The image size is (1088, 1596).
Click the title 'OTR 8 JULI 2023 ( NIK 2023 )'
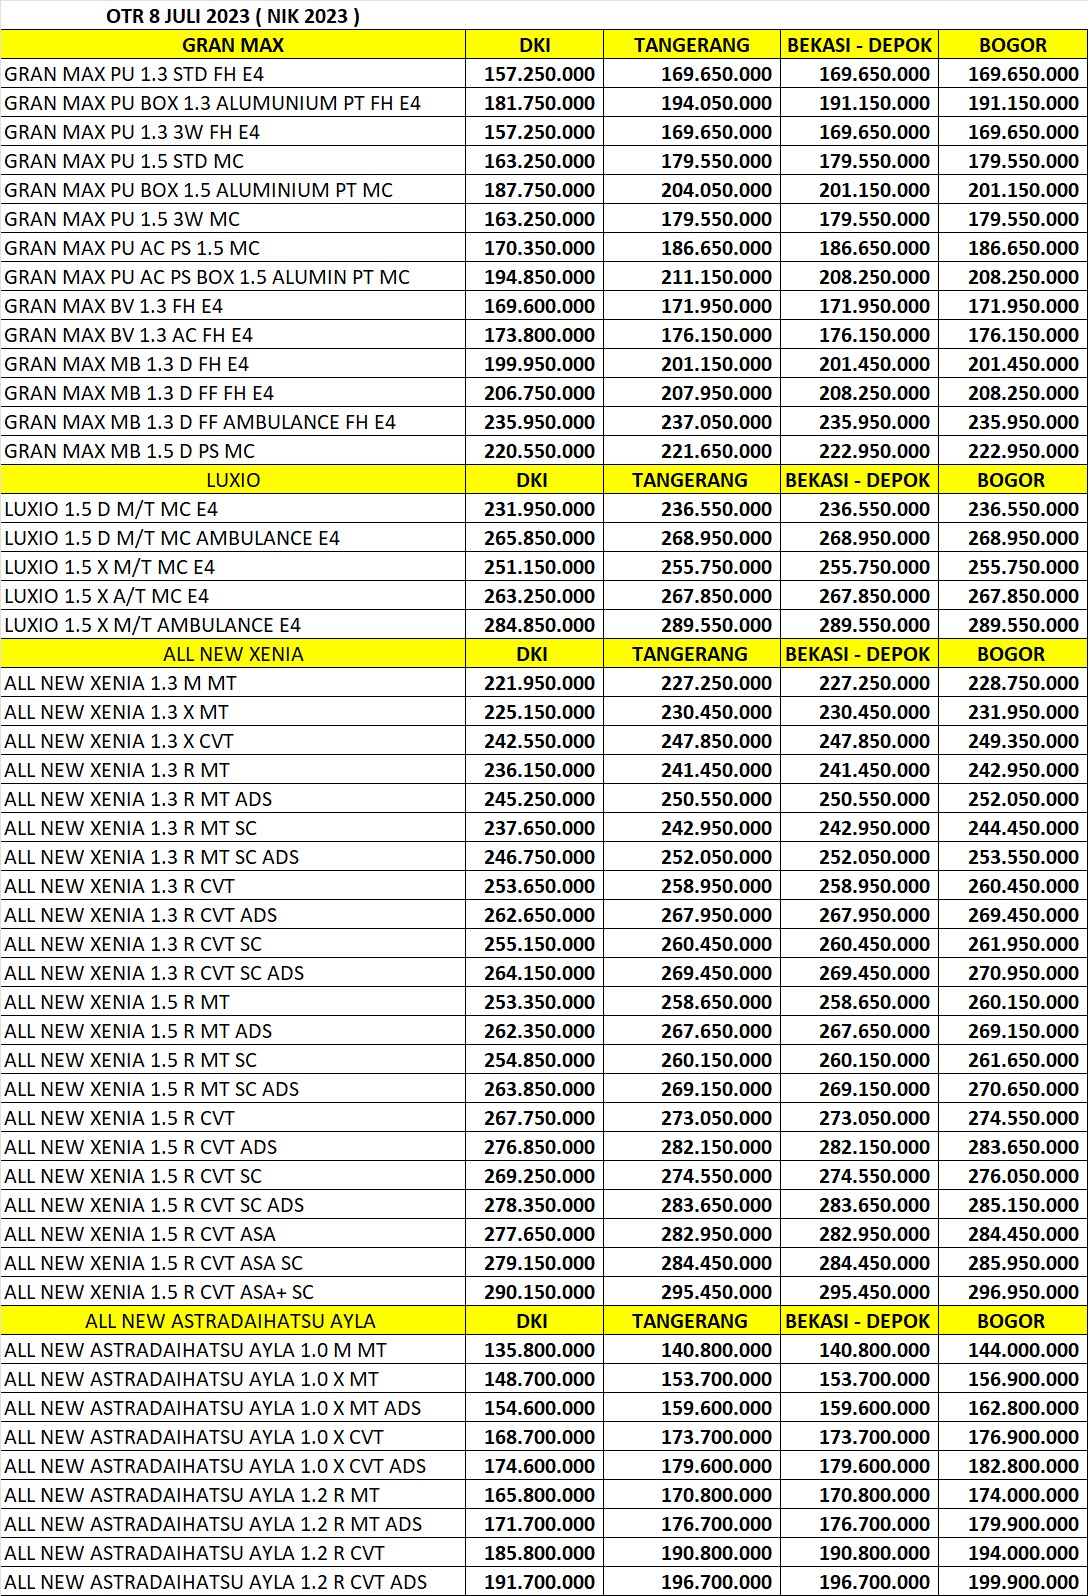233,16
